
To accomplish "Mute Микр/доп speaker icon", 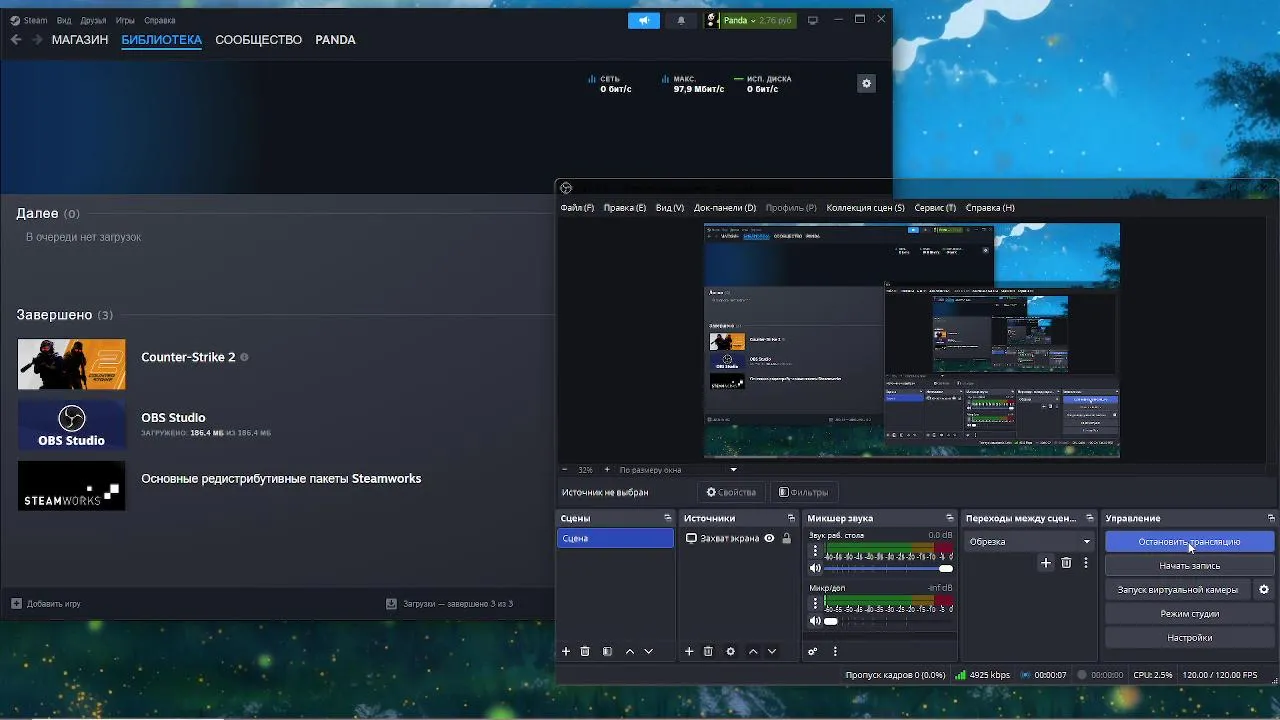I will pos(815,621).
